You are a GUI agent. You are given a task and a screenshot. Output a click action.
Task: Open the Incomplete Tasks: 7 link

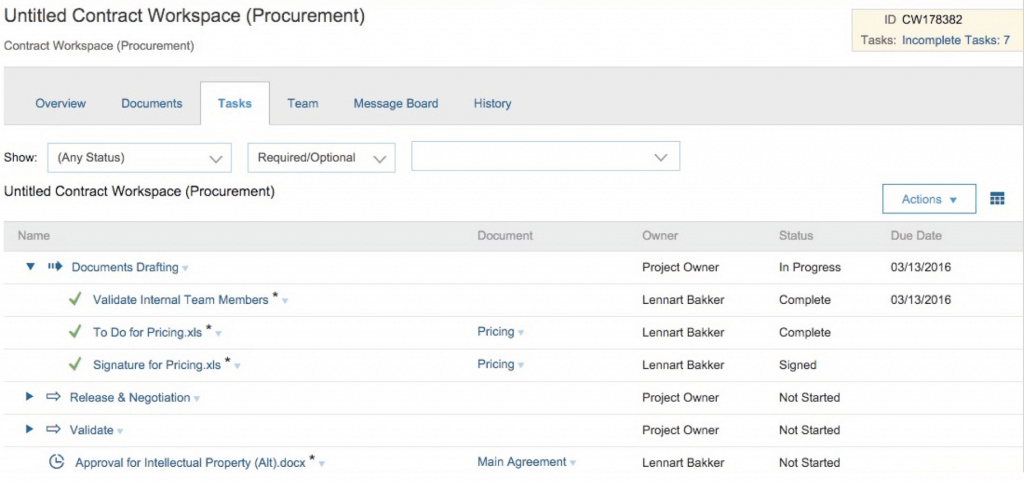pyautogui.click(x=956, y=40)
